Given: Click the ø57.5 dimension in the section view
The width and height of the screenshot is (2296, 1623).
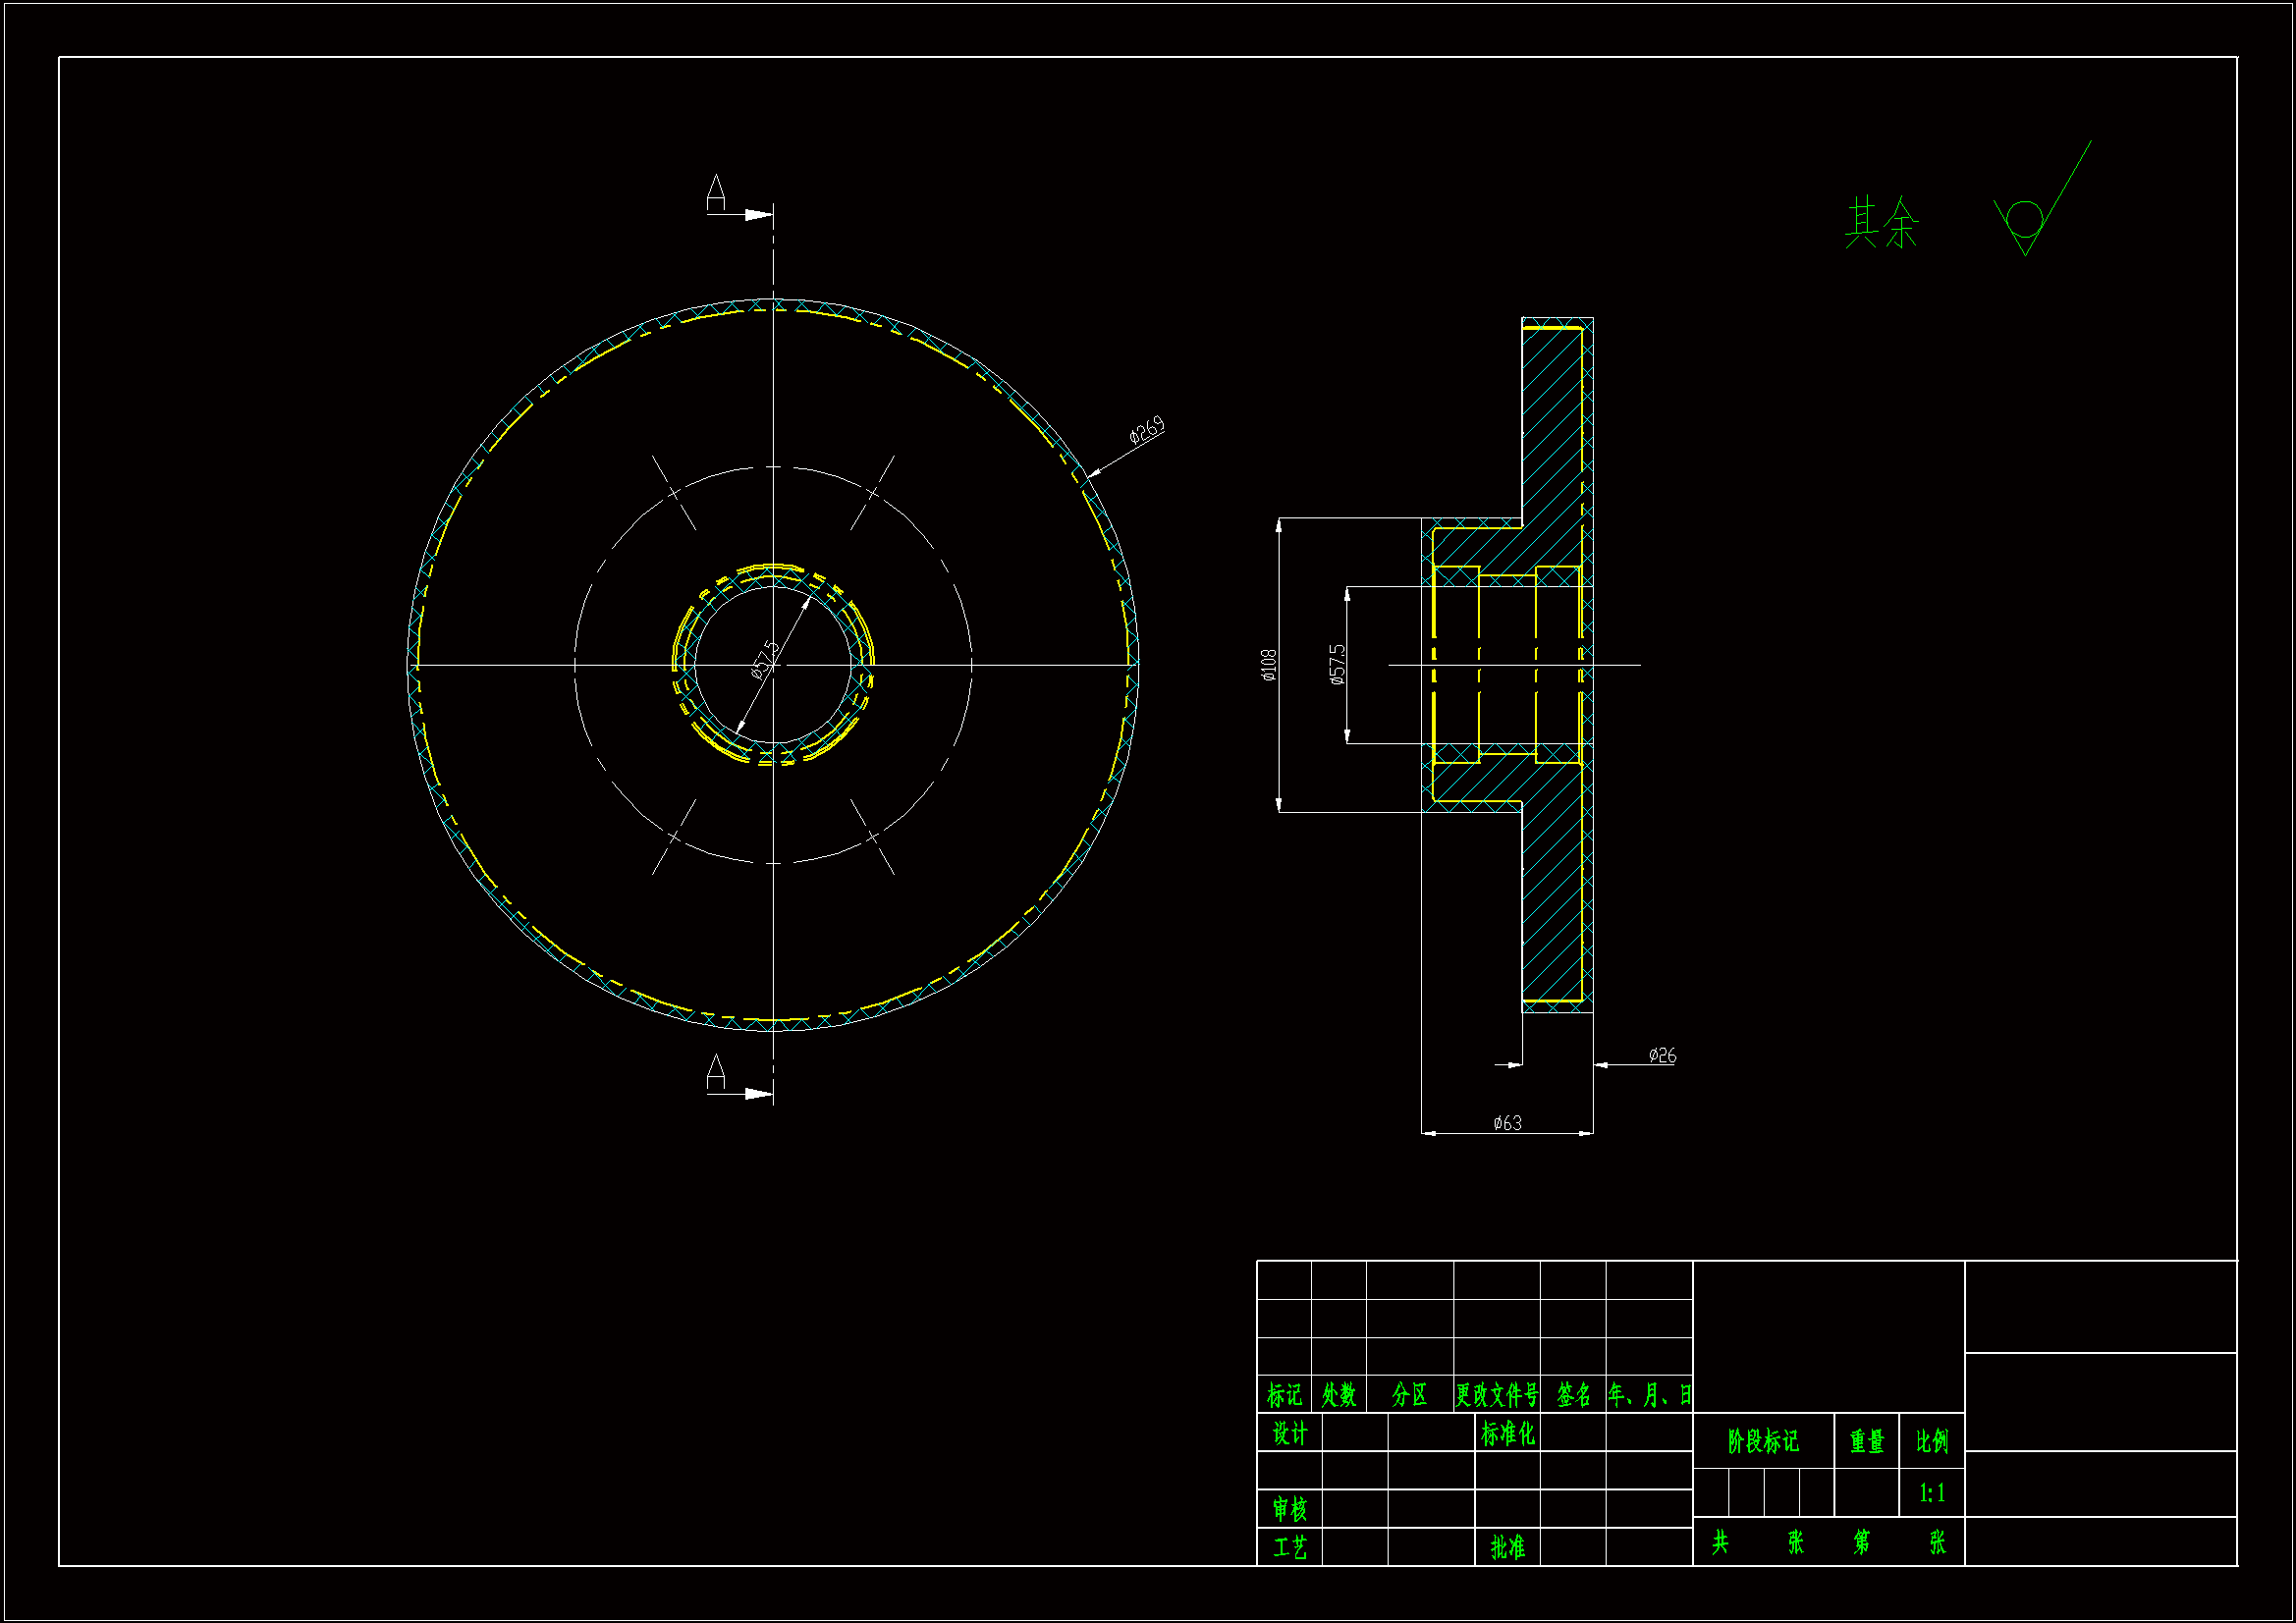Looking at the screenshot, I should (x=1337, y=664).
